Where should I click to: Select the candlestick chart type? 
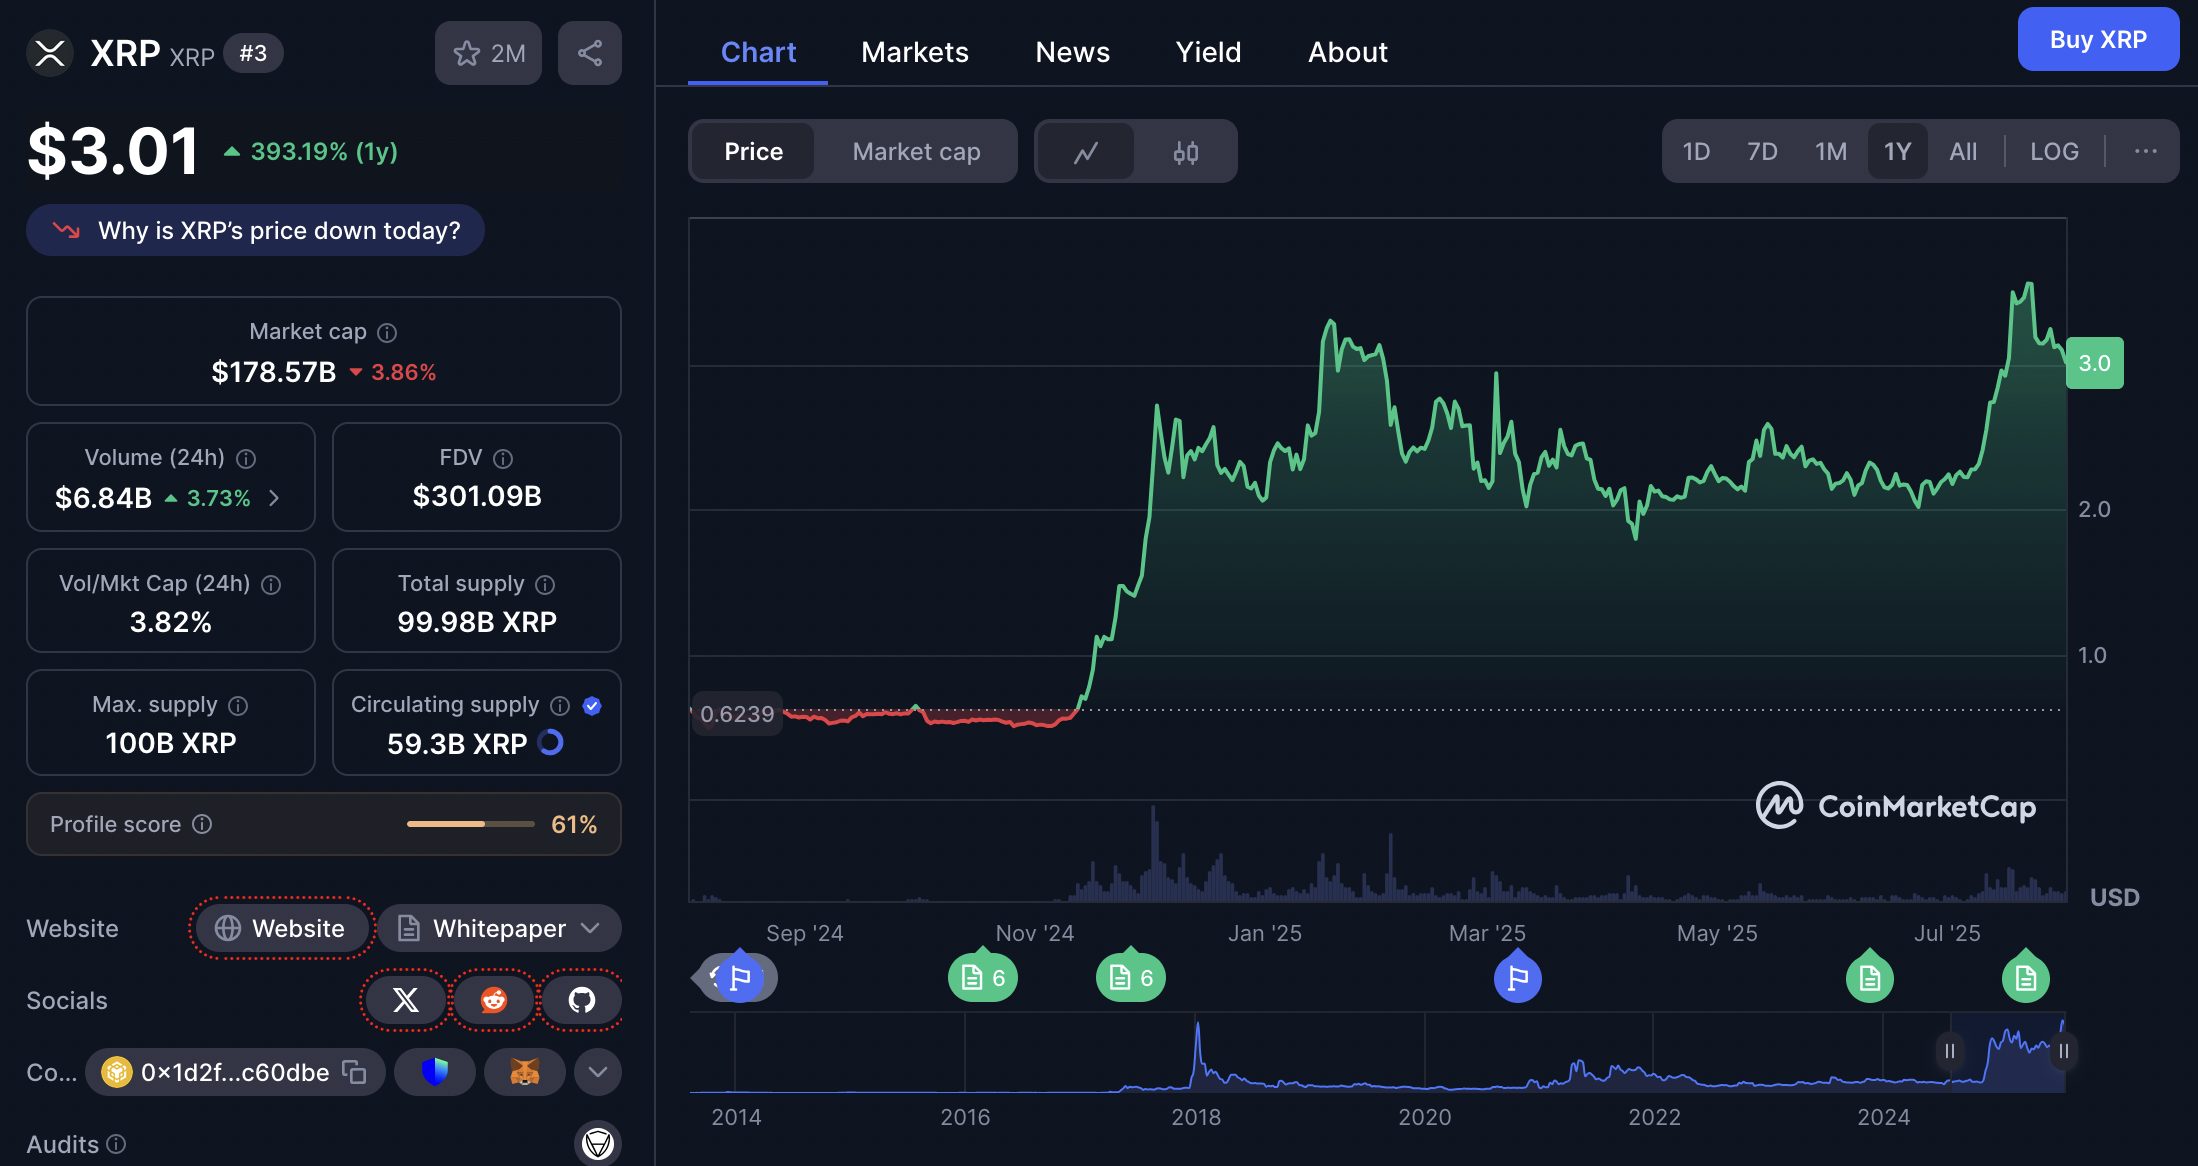[1186, 152]
